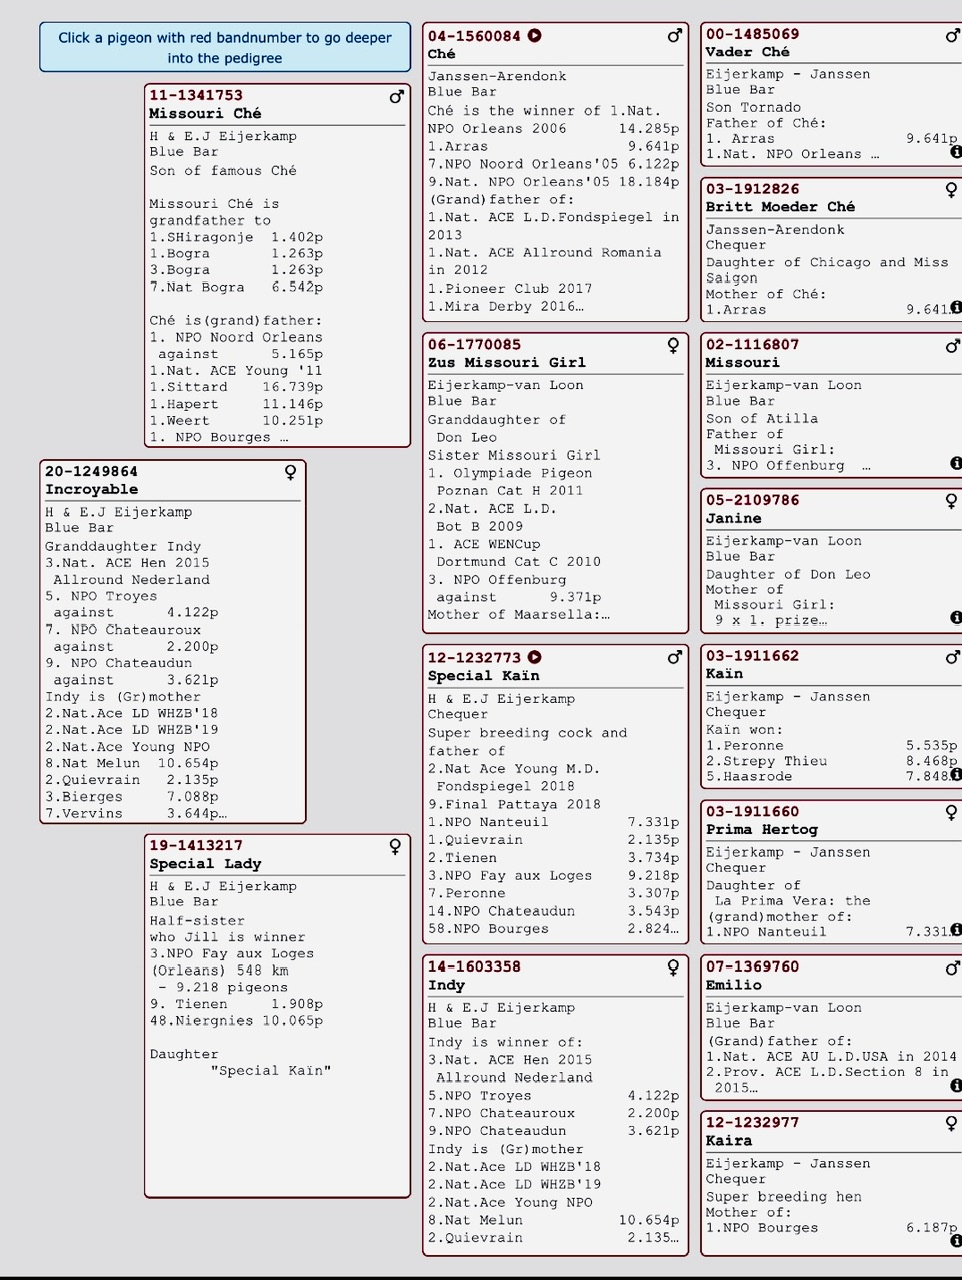Show more info on the Missouri 02-1116807 card
This screenshot has width=962, height=1280.
point(955,463)
